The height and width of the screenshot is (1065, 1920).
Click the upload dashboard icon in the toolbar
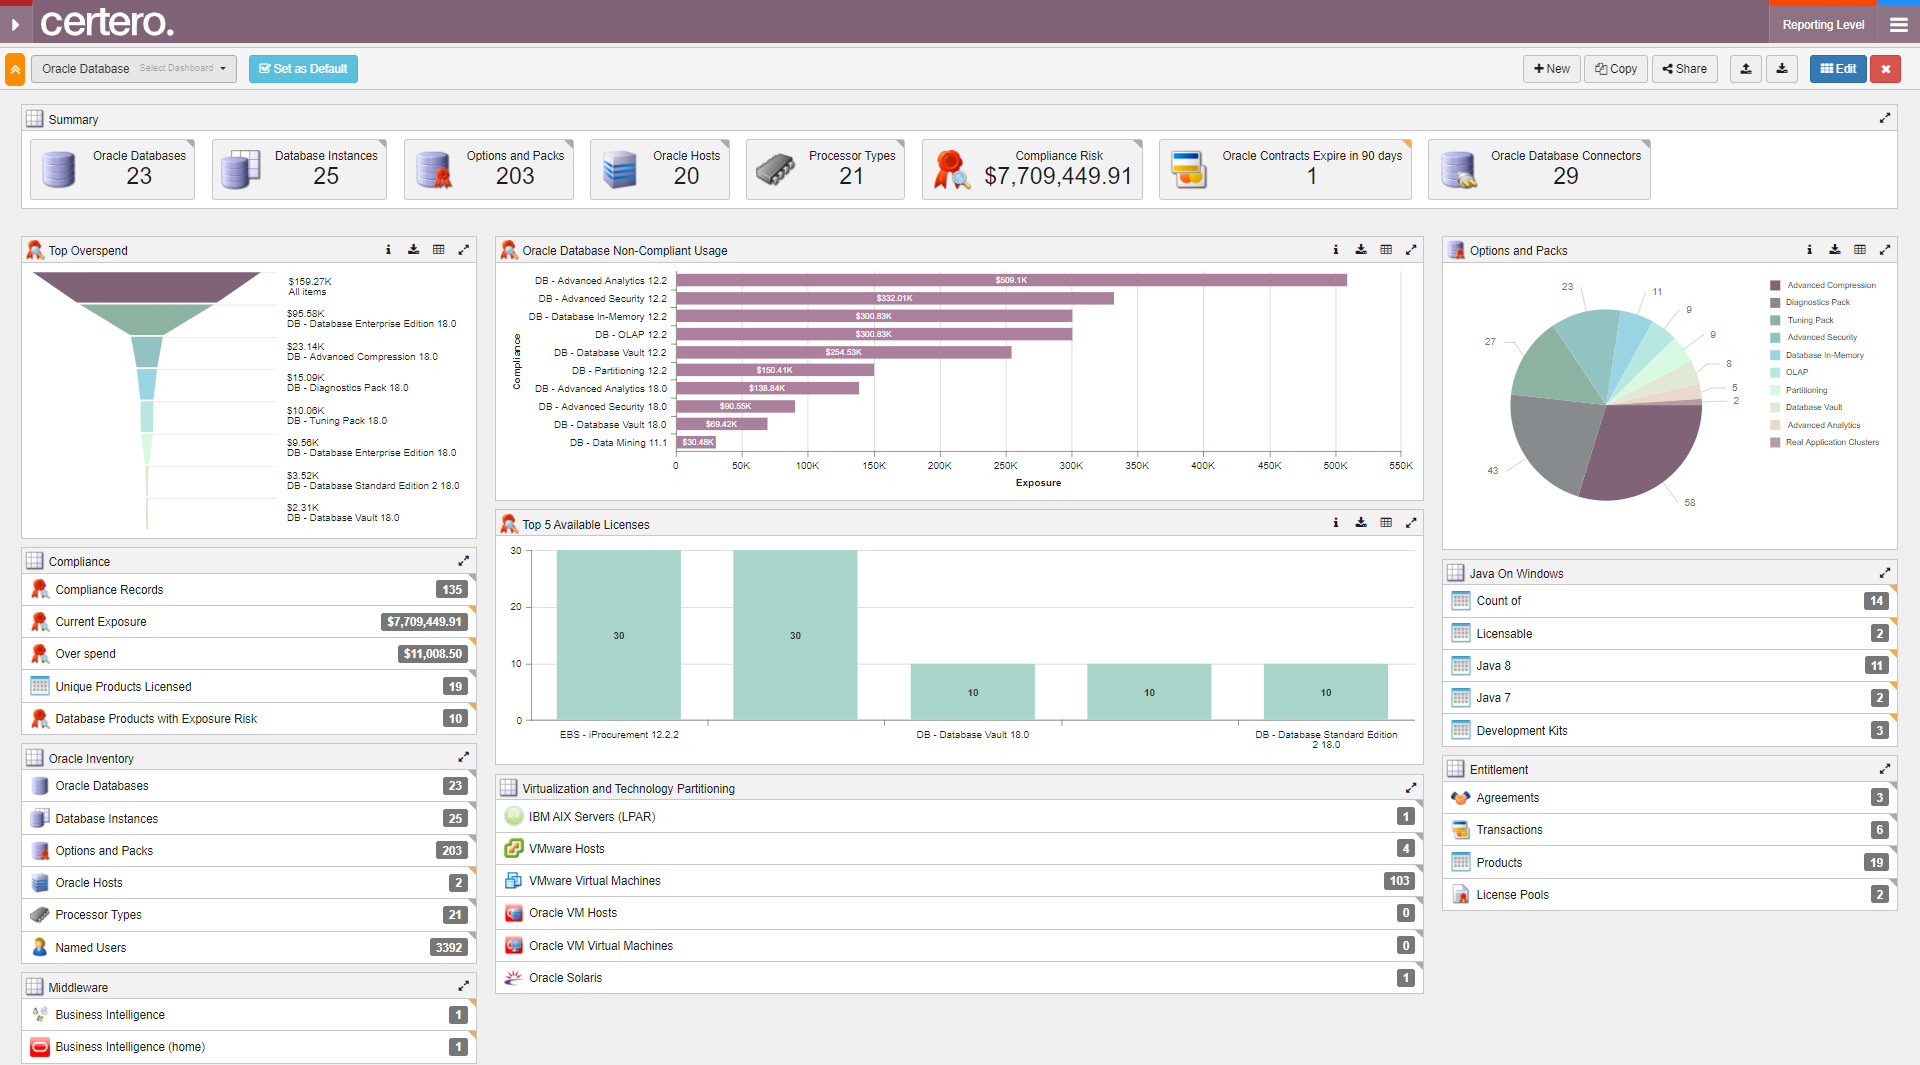[1746, 69]
